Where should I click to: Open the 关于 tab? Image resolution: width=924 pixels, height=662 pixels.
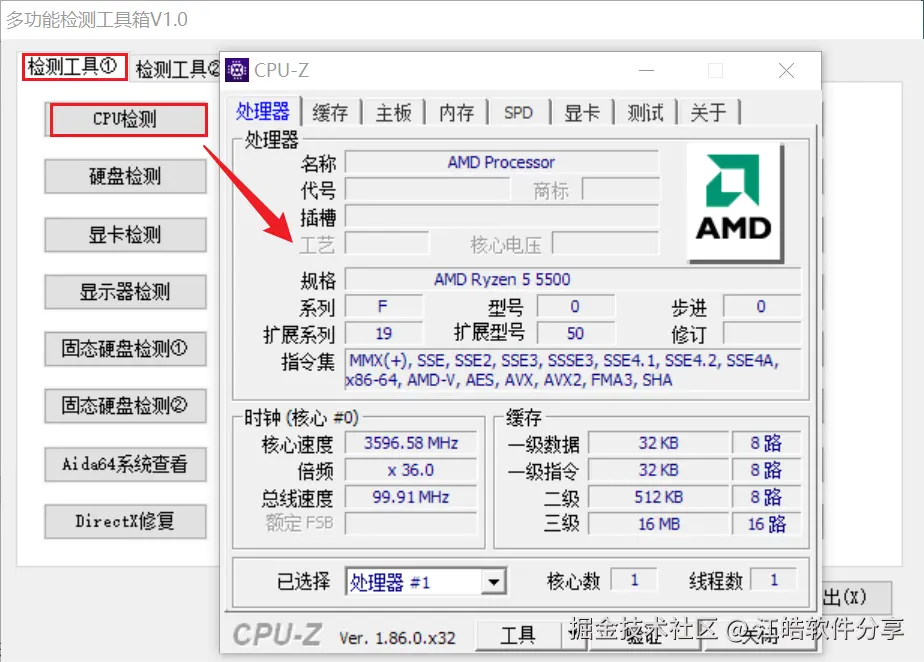[708, 113]
